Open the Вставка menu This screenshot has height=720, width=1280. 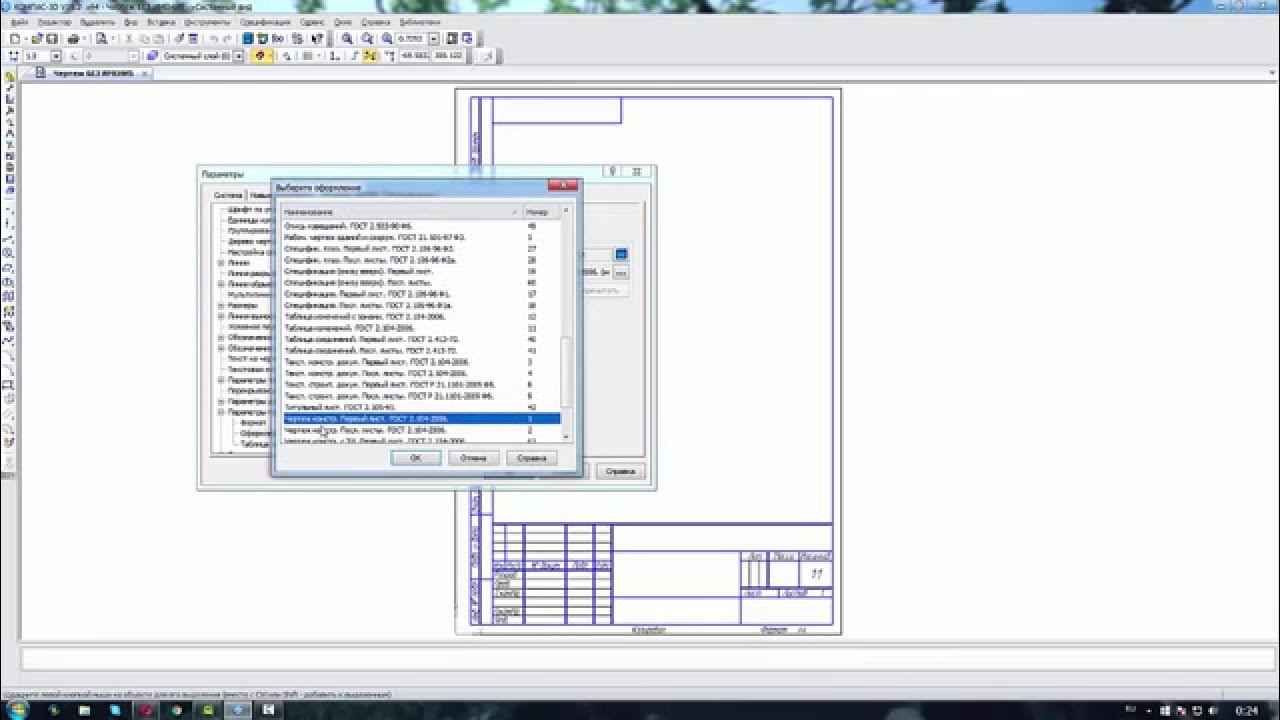(x=161, y=22)
